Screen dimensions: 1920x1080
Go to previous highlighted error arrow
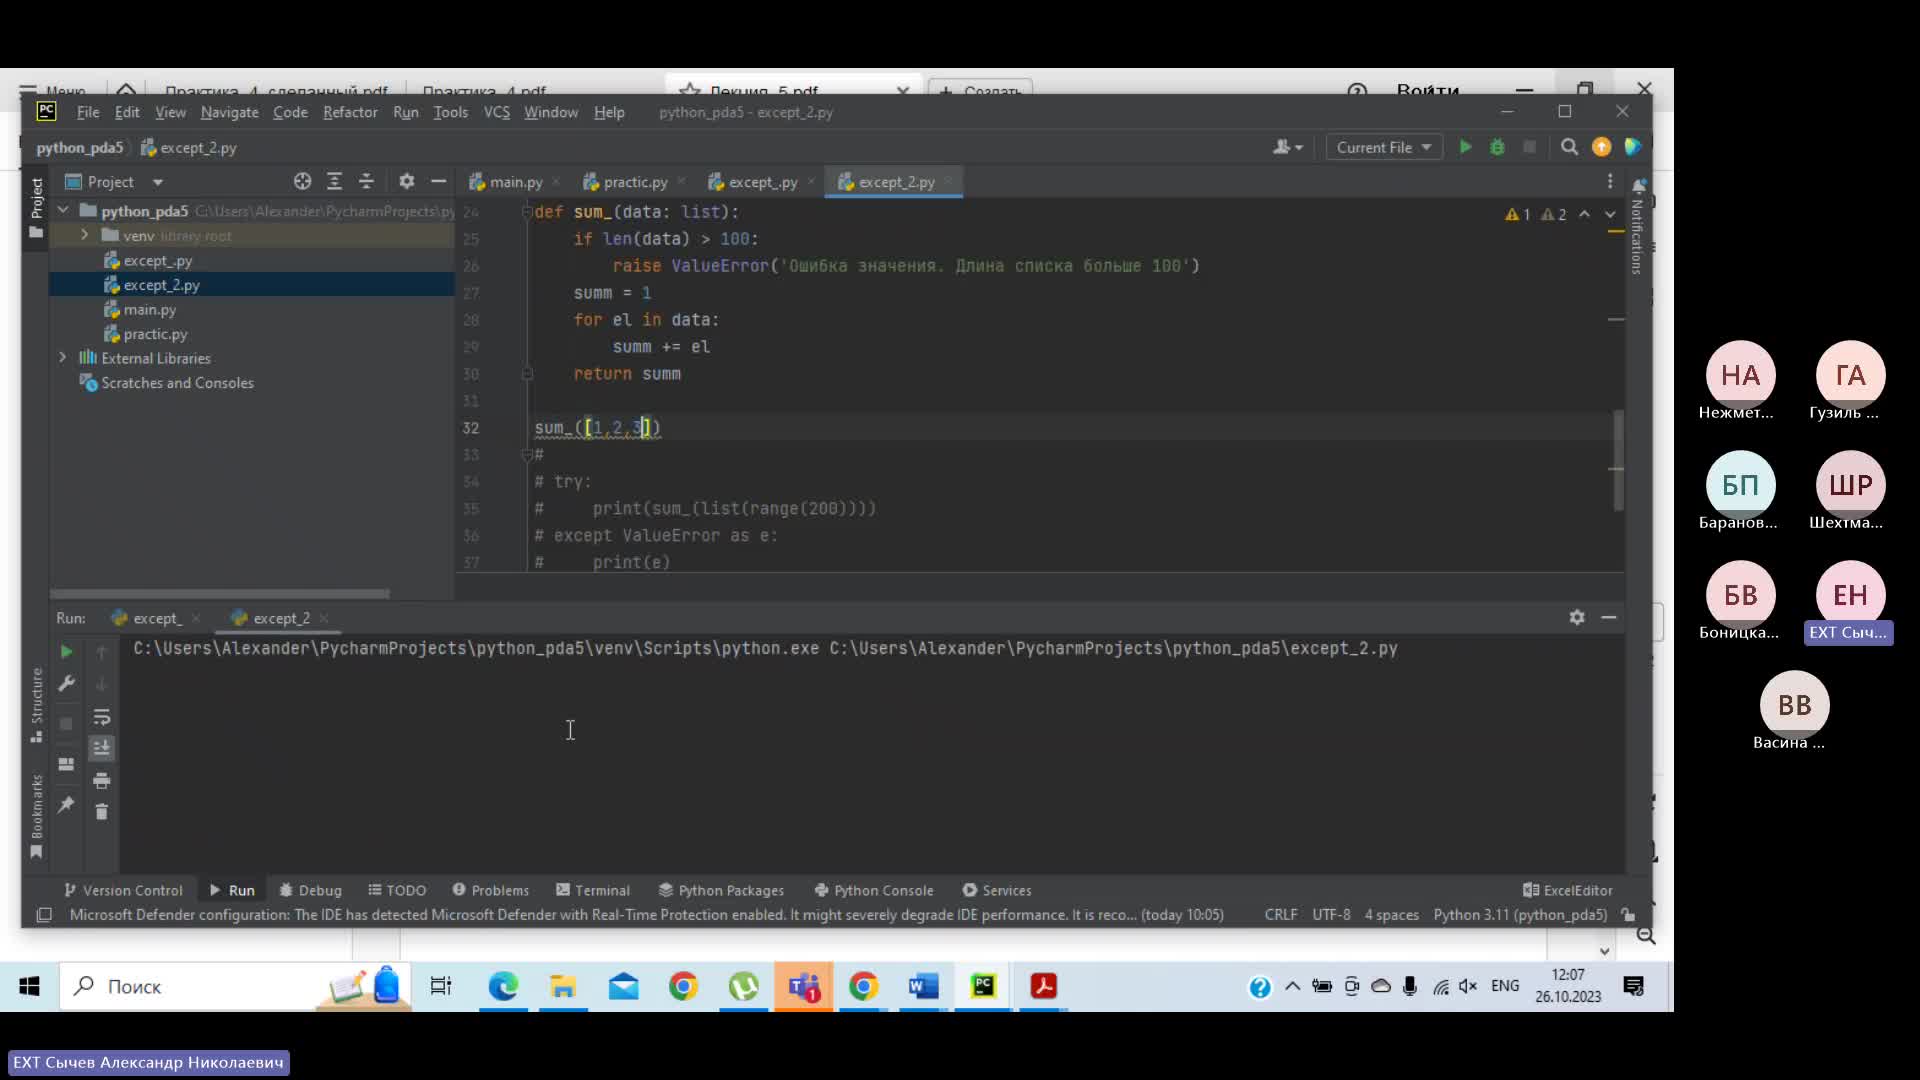click(1584, 214)
